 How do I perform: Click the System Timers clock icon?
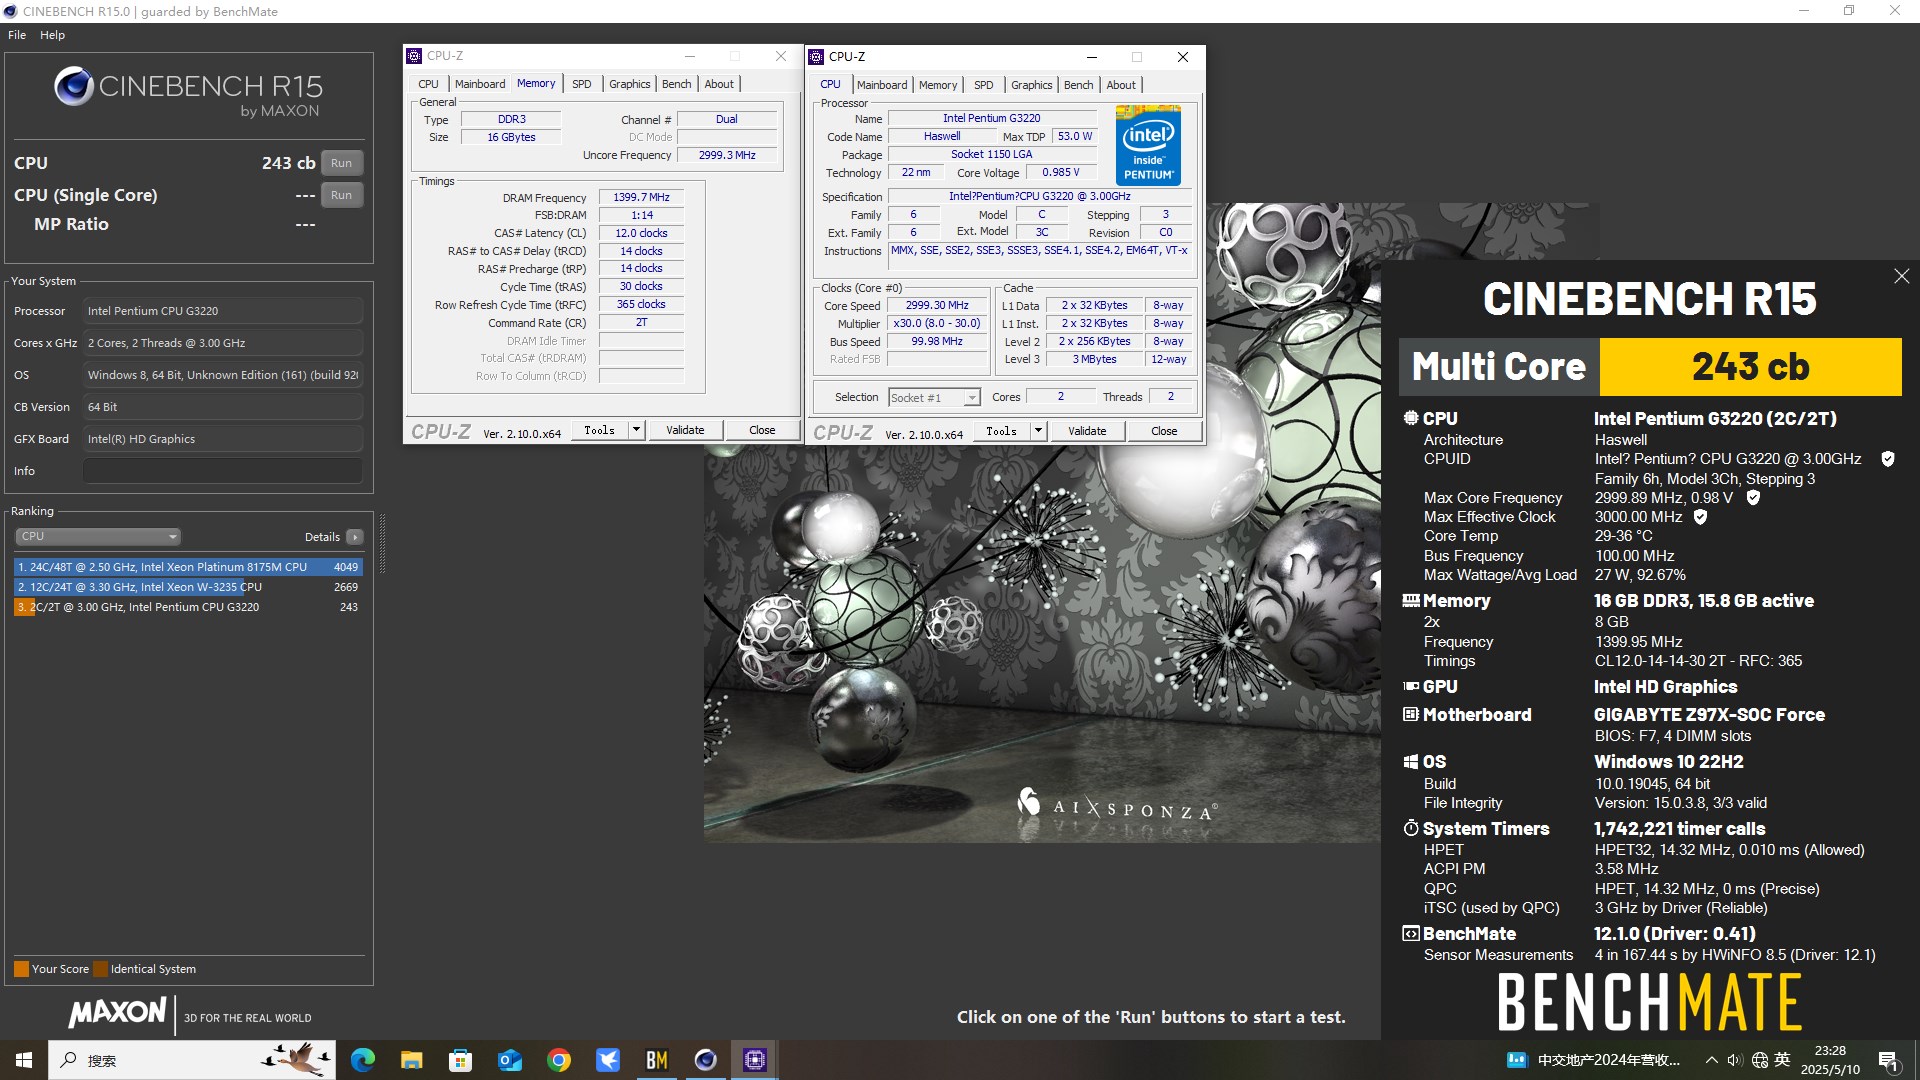(x=1410, y=829)
